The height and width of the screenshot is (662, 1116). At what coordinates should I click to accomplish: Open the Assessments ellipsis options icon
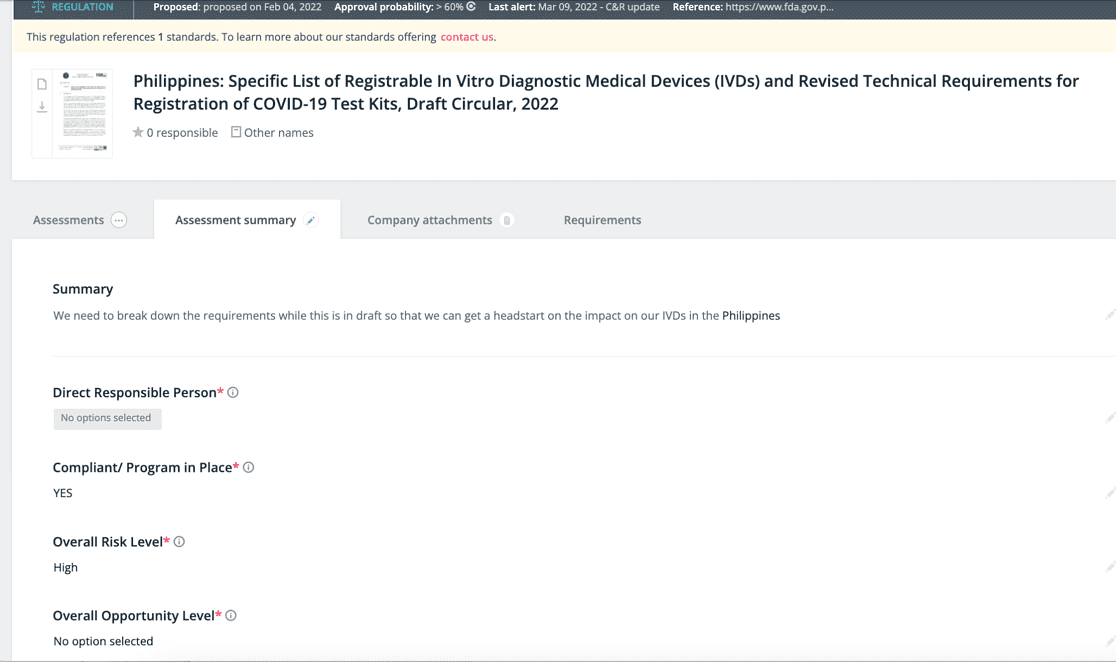click(x=119, y=220)
